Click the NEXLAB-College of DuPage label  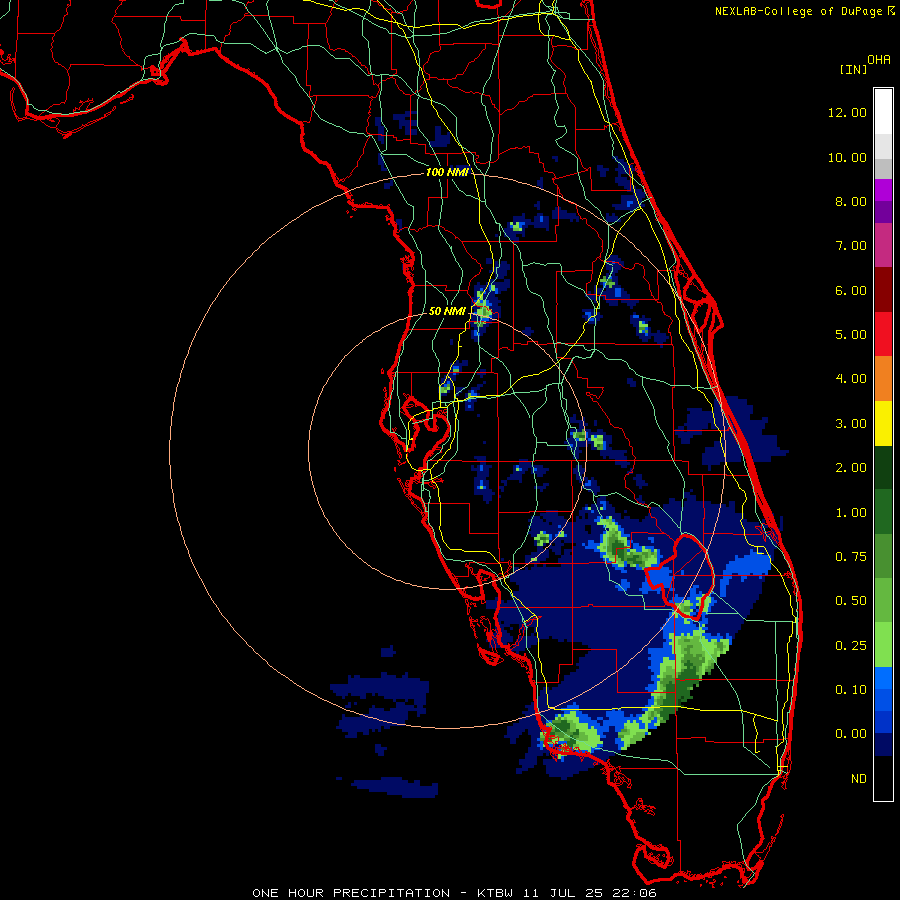point(798,11)
